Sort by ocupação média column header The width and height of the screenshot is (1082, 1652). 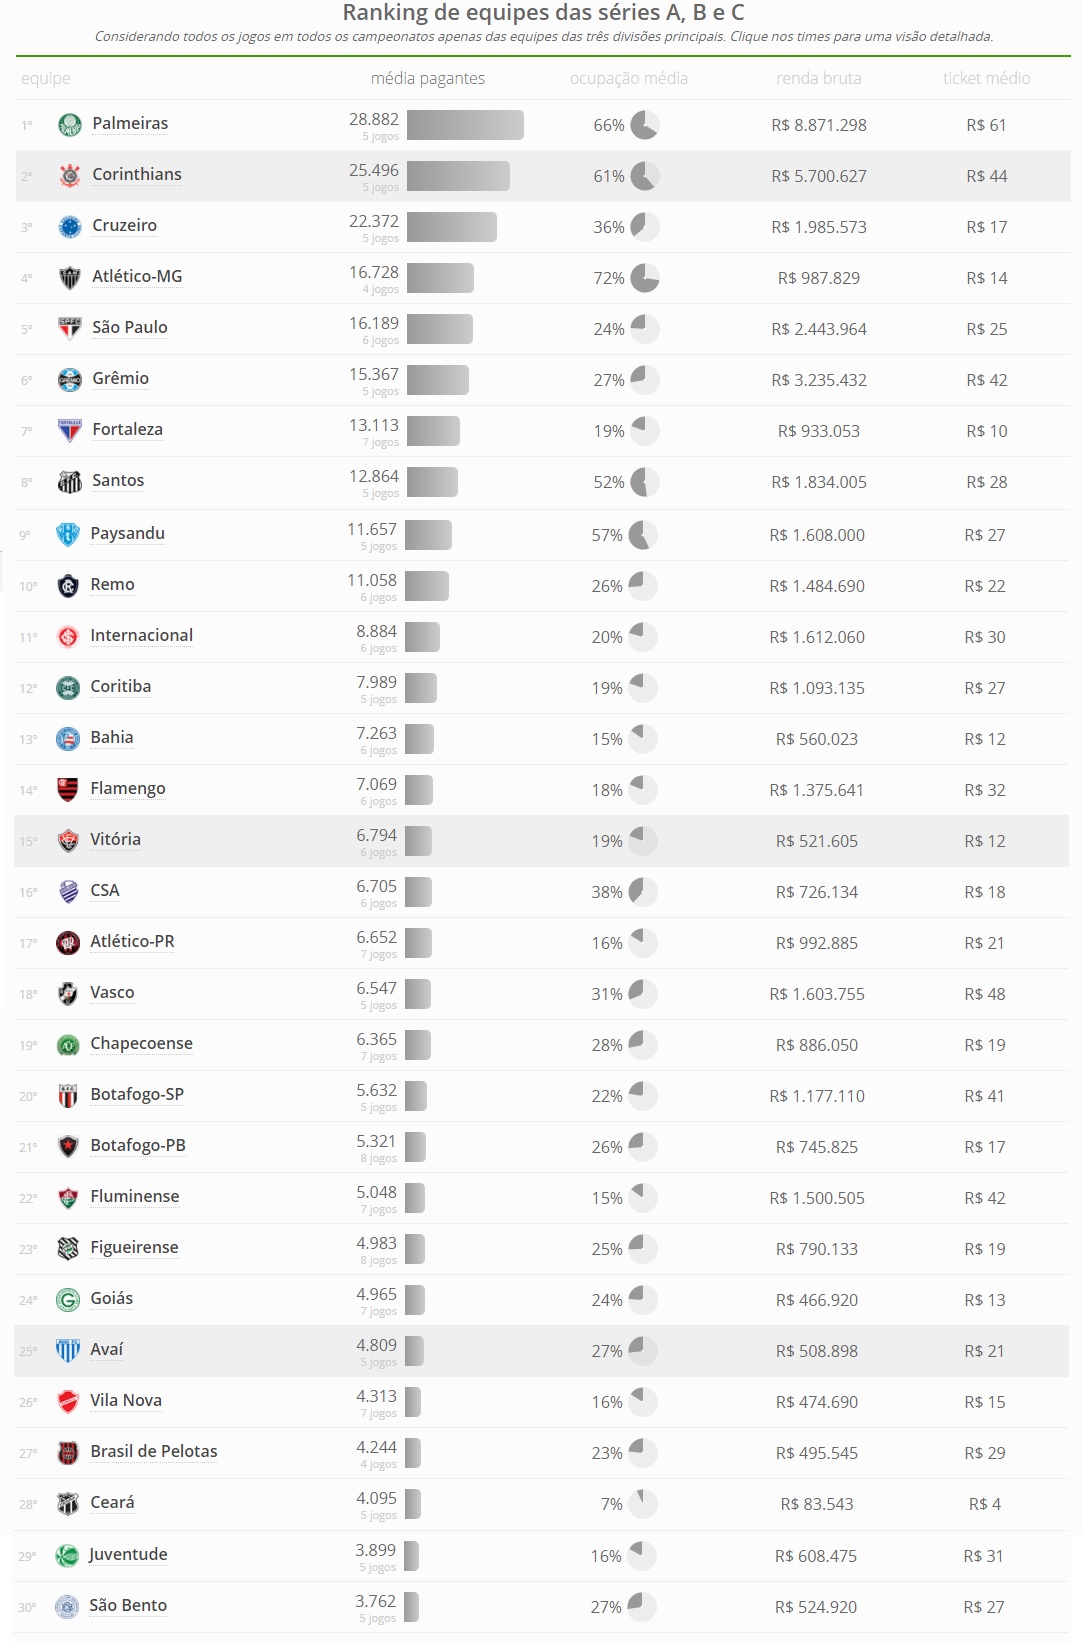[629, 78]
